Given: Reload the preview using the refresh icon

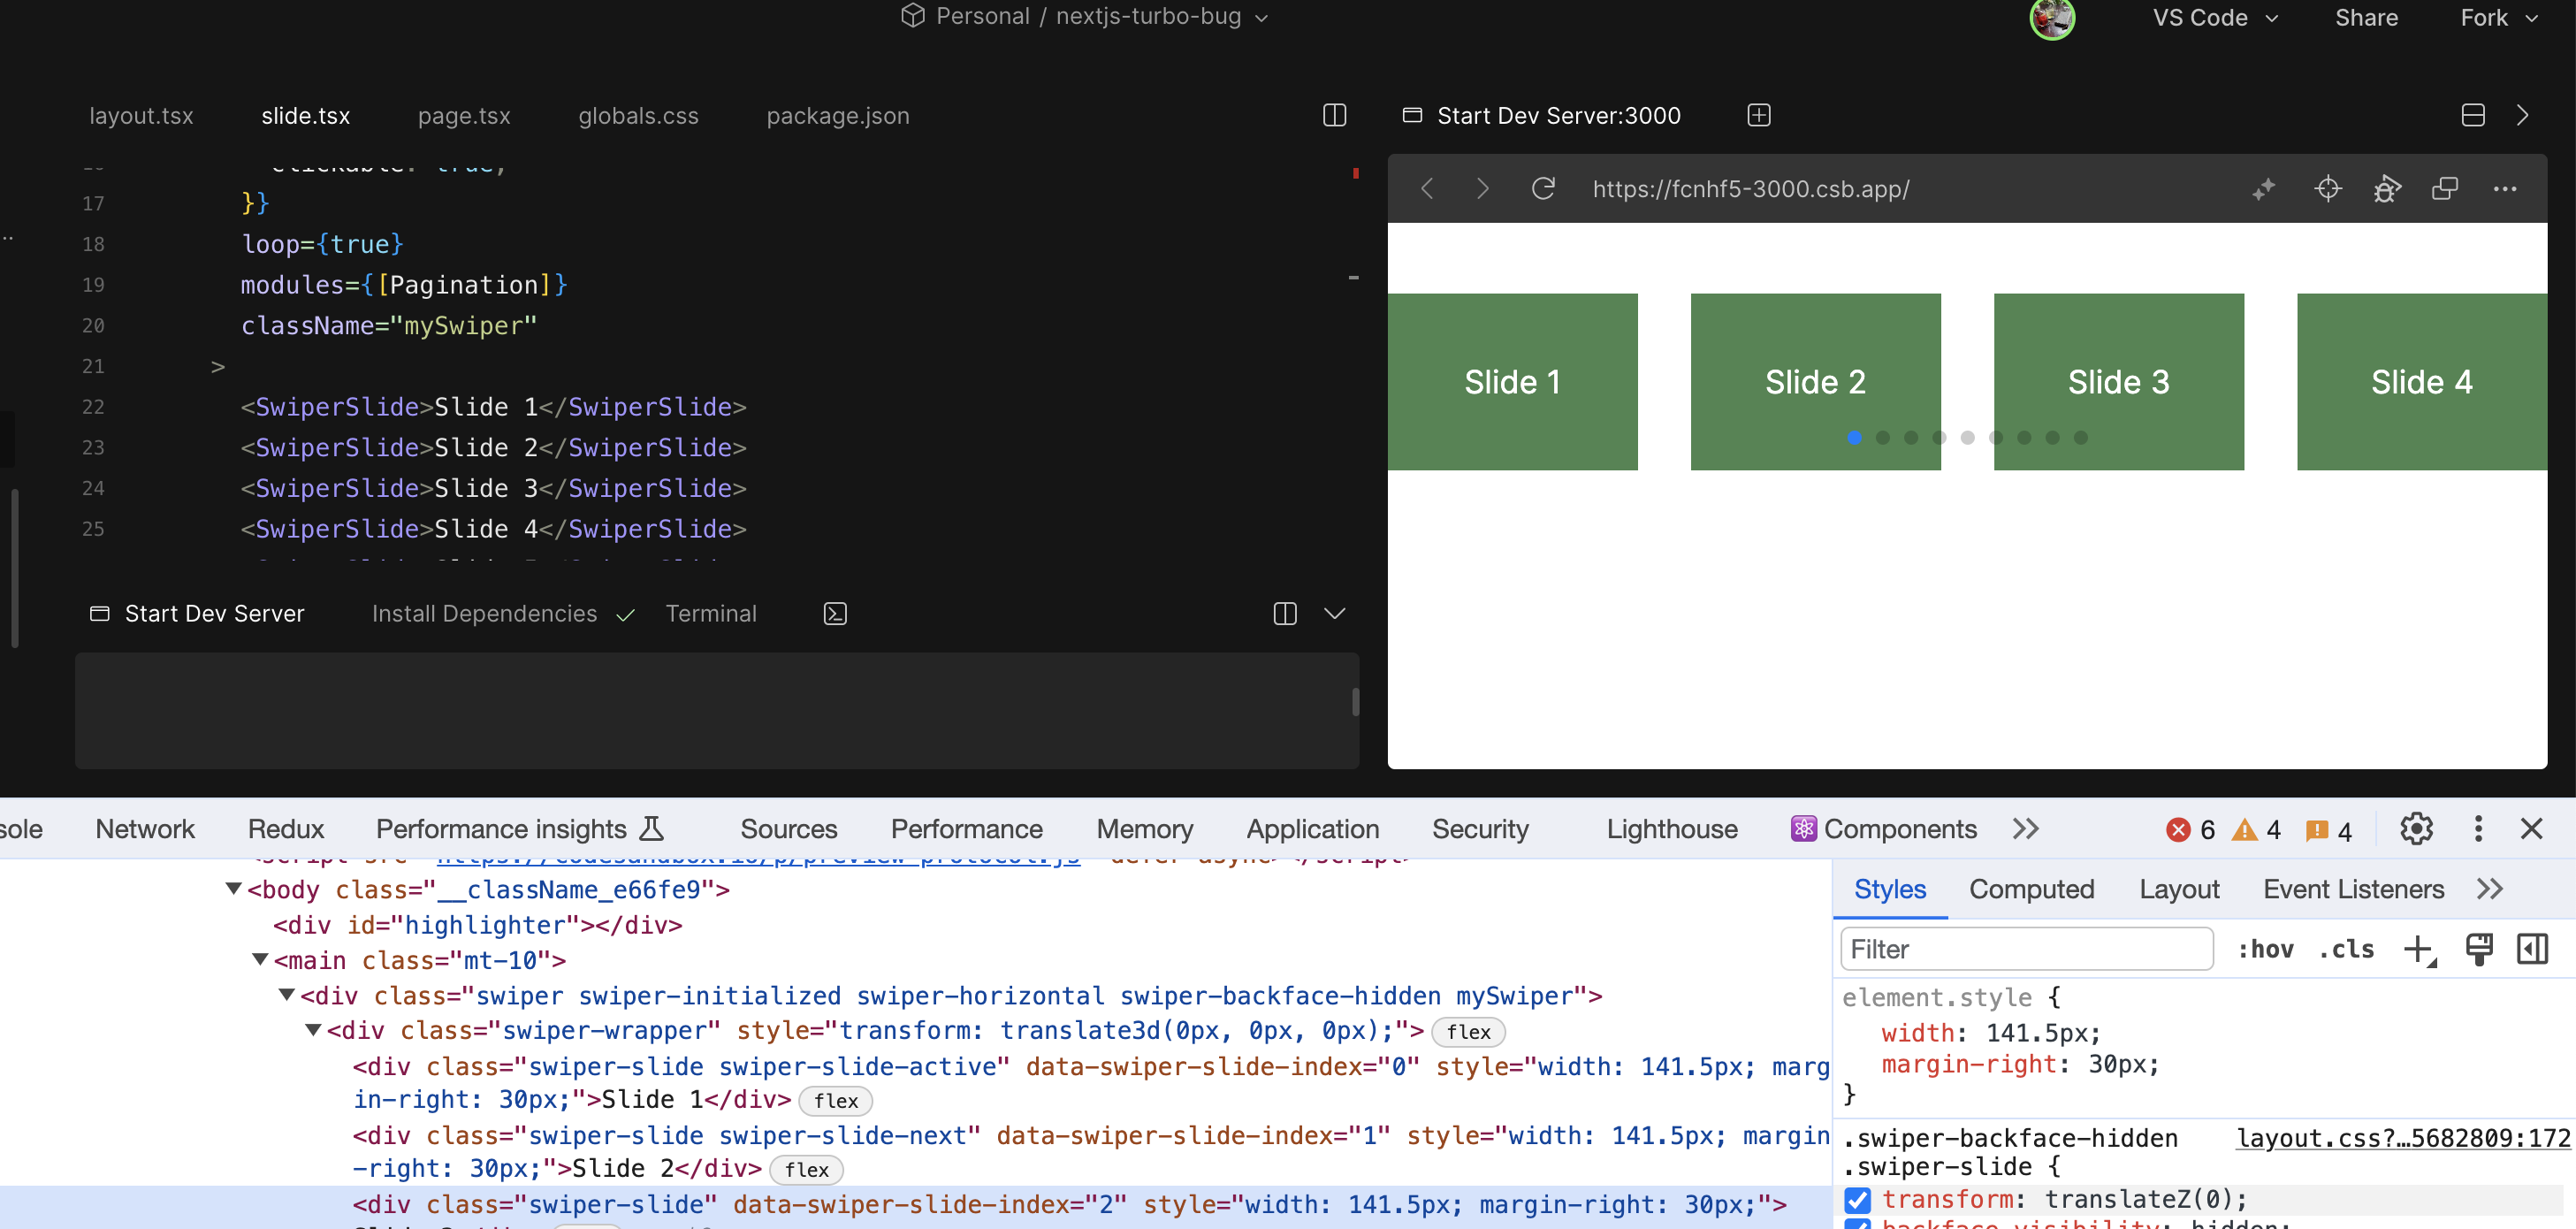Looking at the screenshot, I should point(1543,188).
